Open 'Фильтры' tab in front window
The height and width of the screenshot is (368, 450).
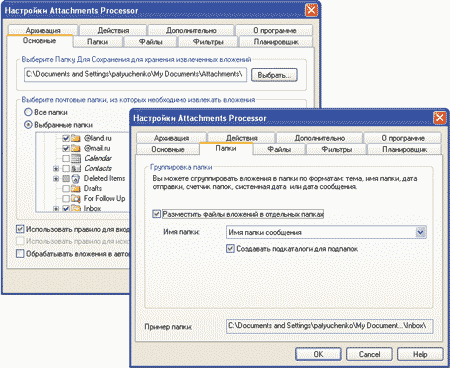336,149
